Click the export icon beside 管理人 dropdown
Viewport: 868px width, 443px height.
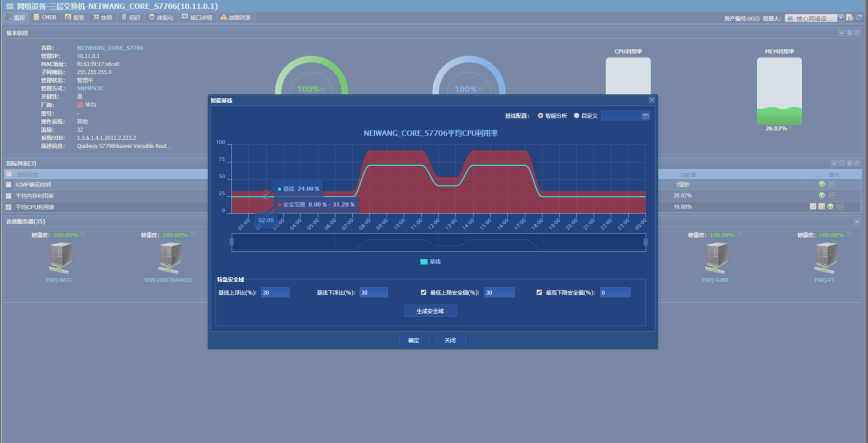pos(850,18)
